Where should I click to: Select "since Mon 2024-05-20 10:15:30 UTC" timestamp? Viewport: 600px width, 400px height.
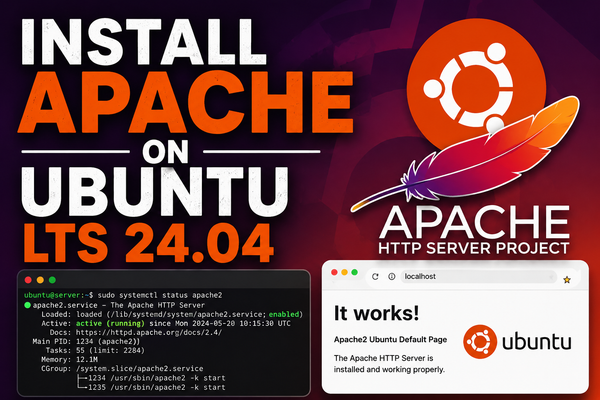220,323
